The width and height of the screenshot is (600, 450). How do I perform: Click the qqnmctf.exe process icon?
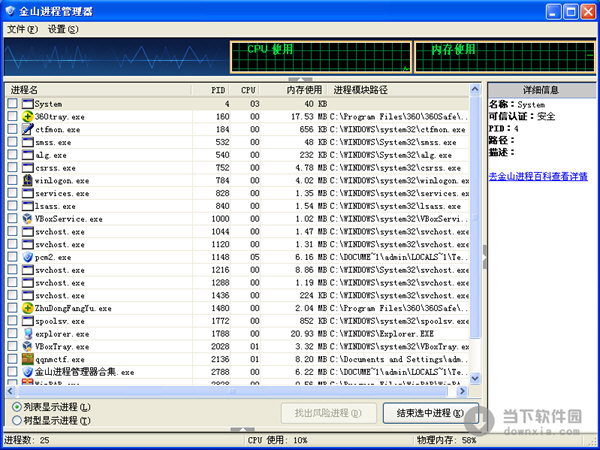[x=28, y=359]
